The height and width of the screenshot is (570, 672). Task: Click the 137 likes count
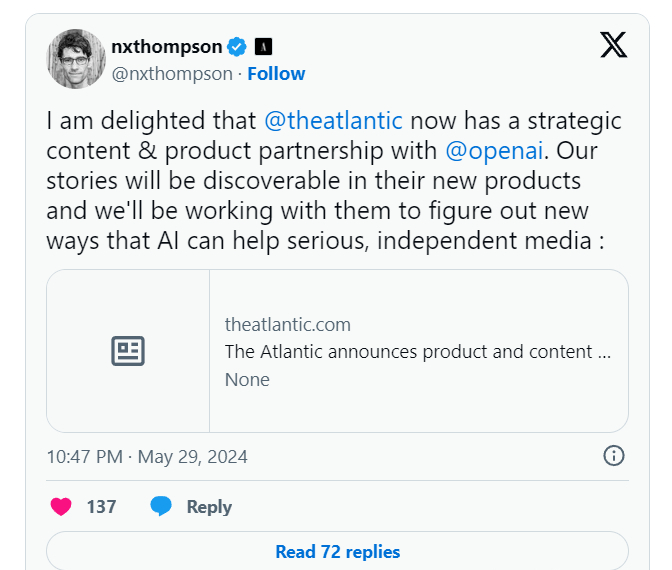[x=102, y=507]
